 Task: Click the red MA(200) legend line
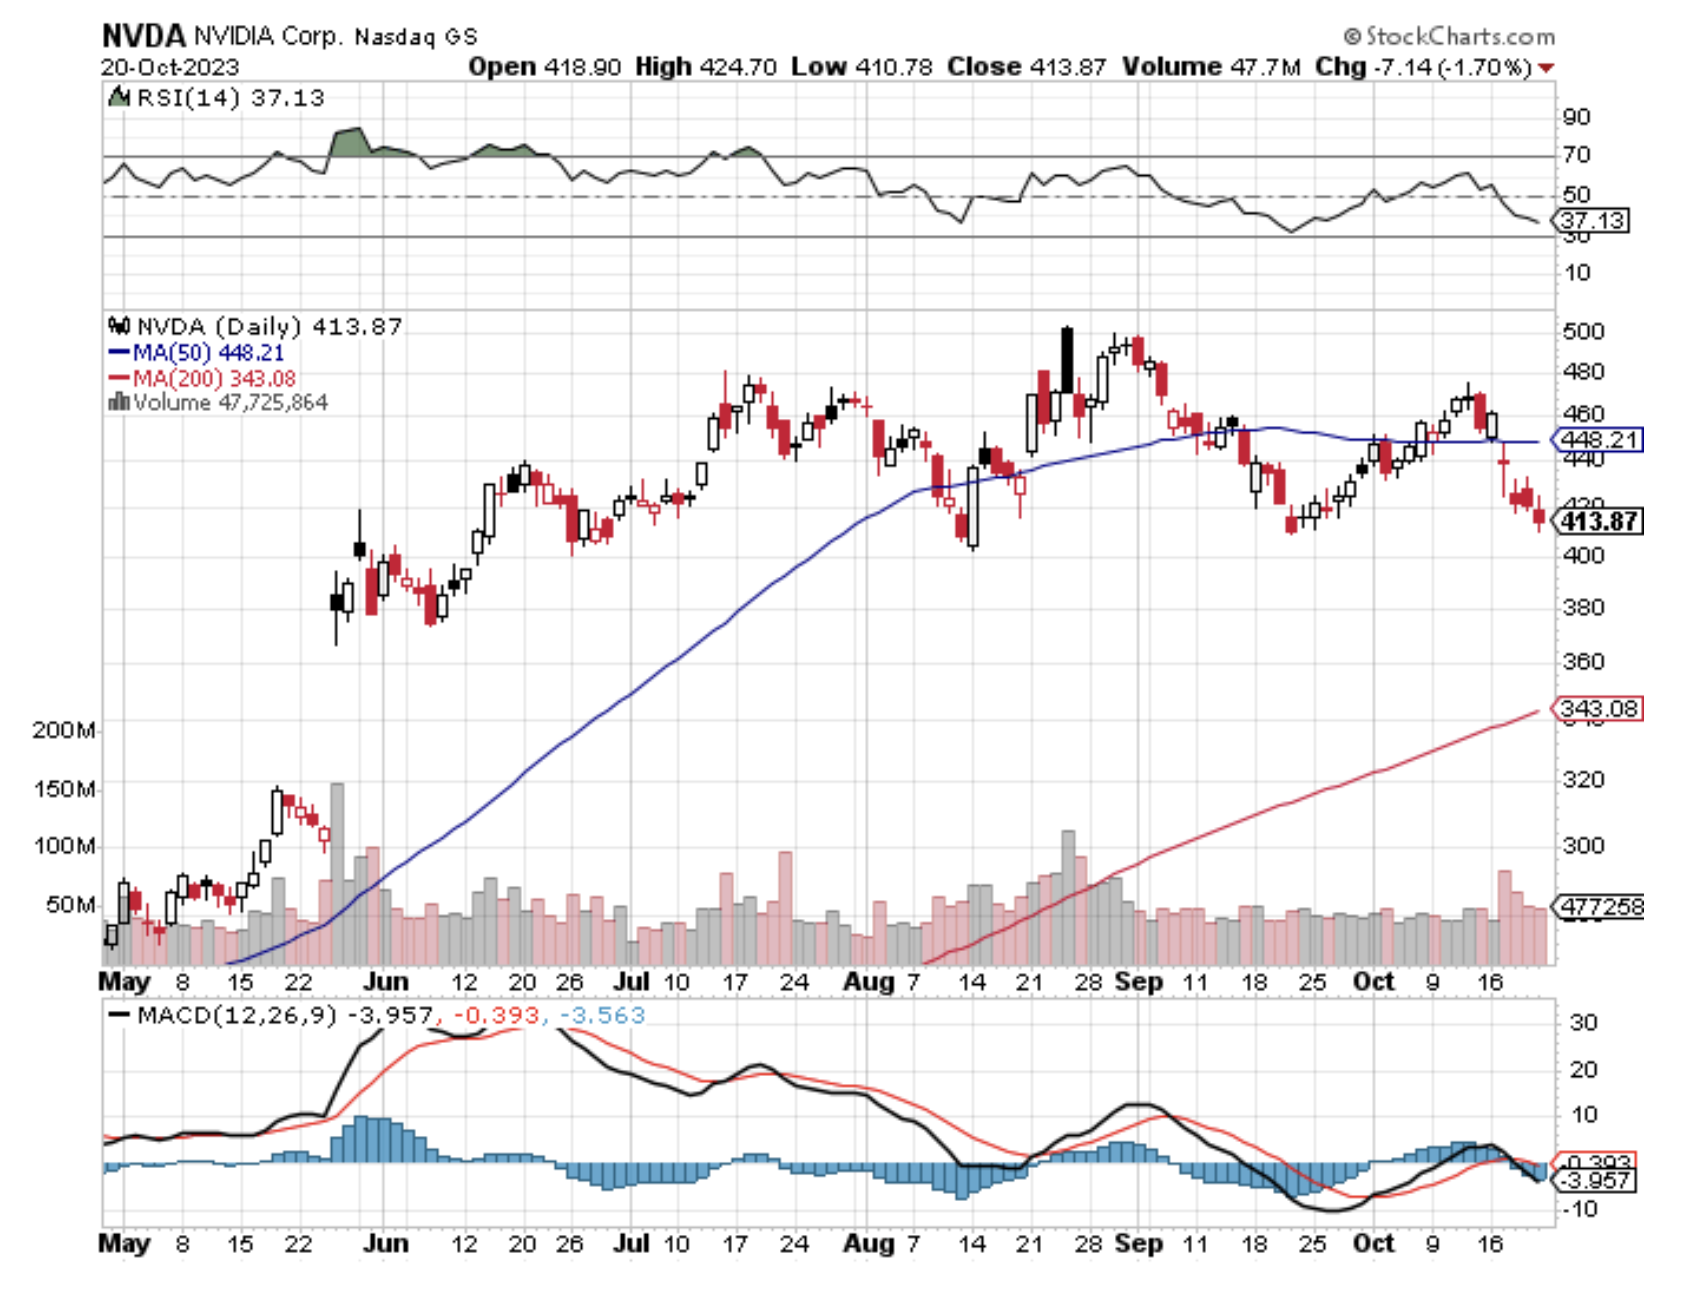tap(119, 378)
